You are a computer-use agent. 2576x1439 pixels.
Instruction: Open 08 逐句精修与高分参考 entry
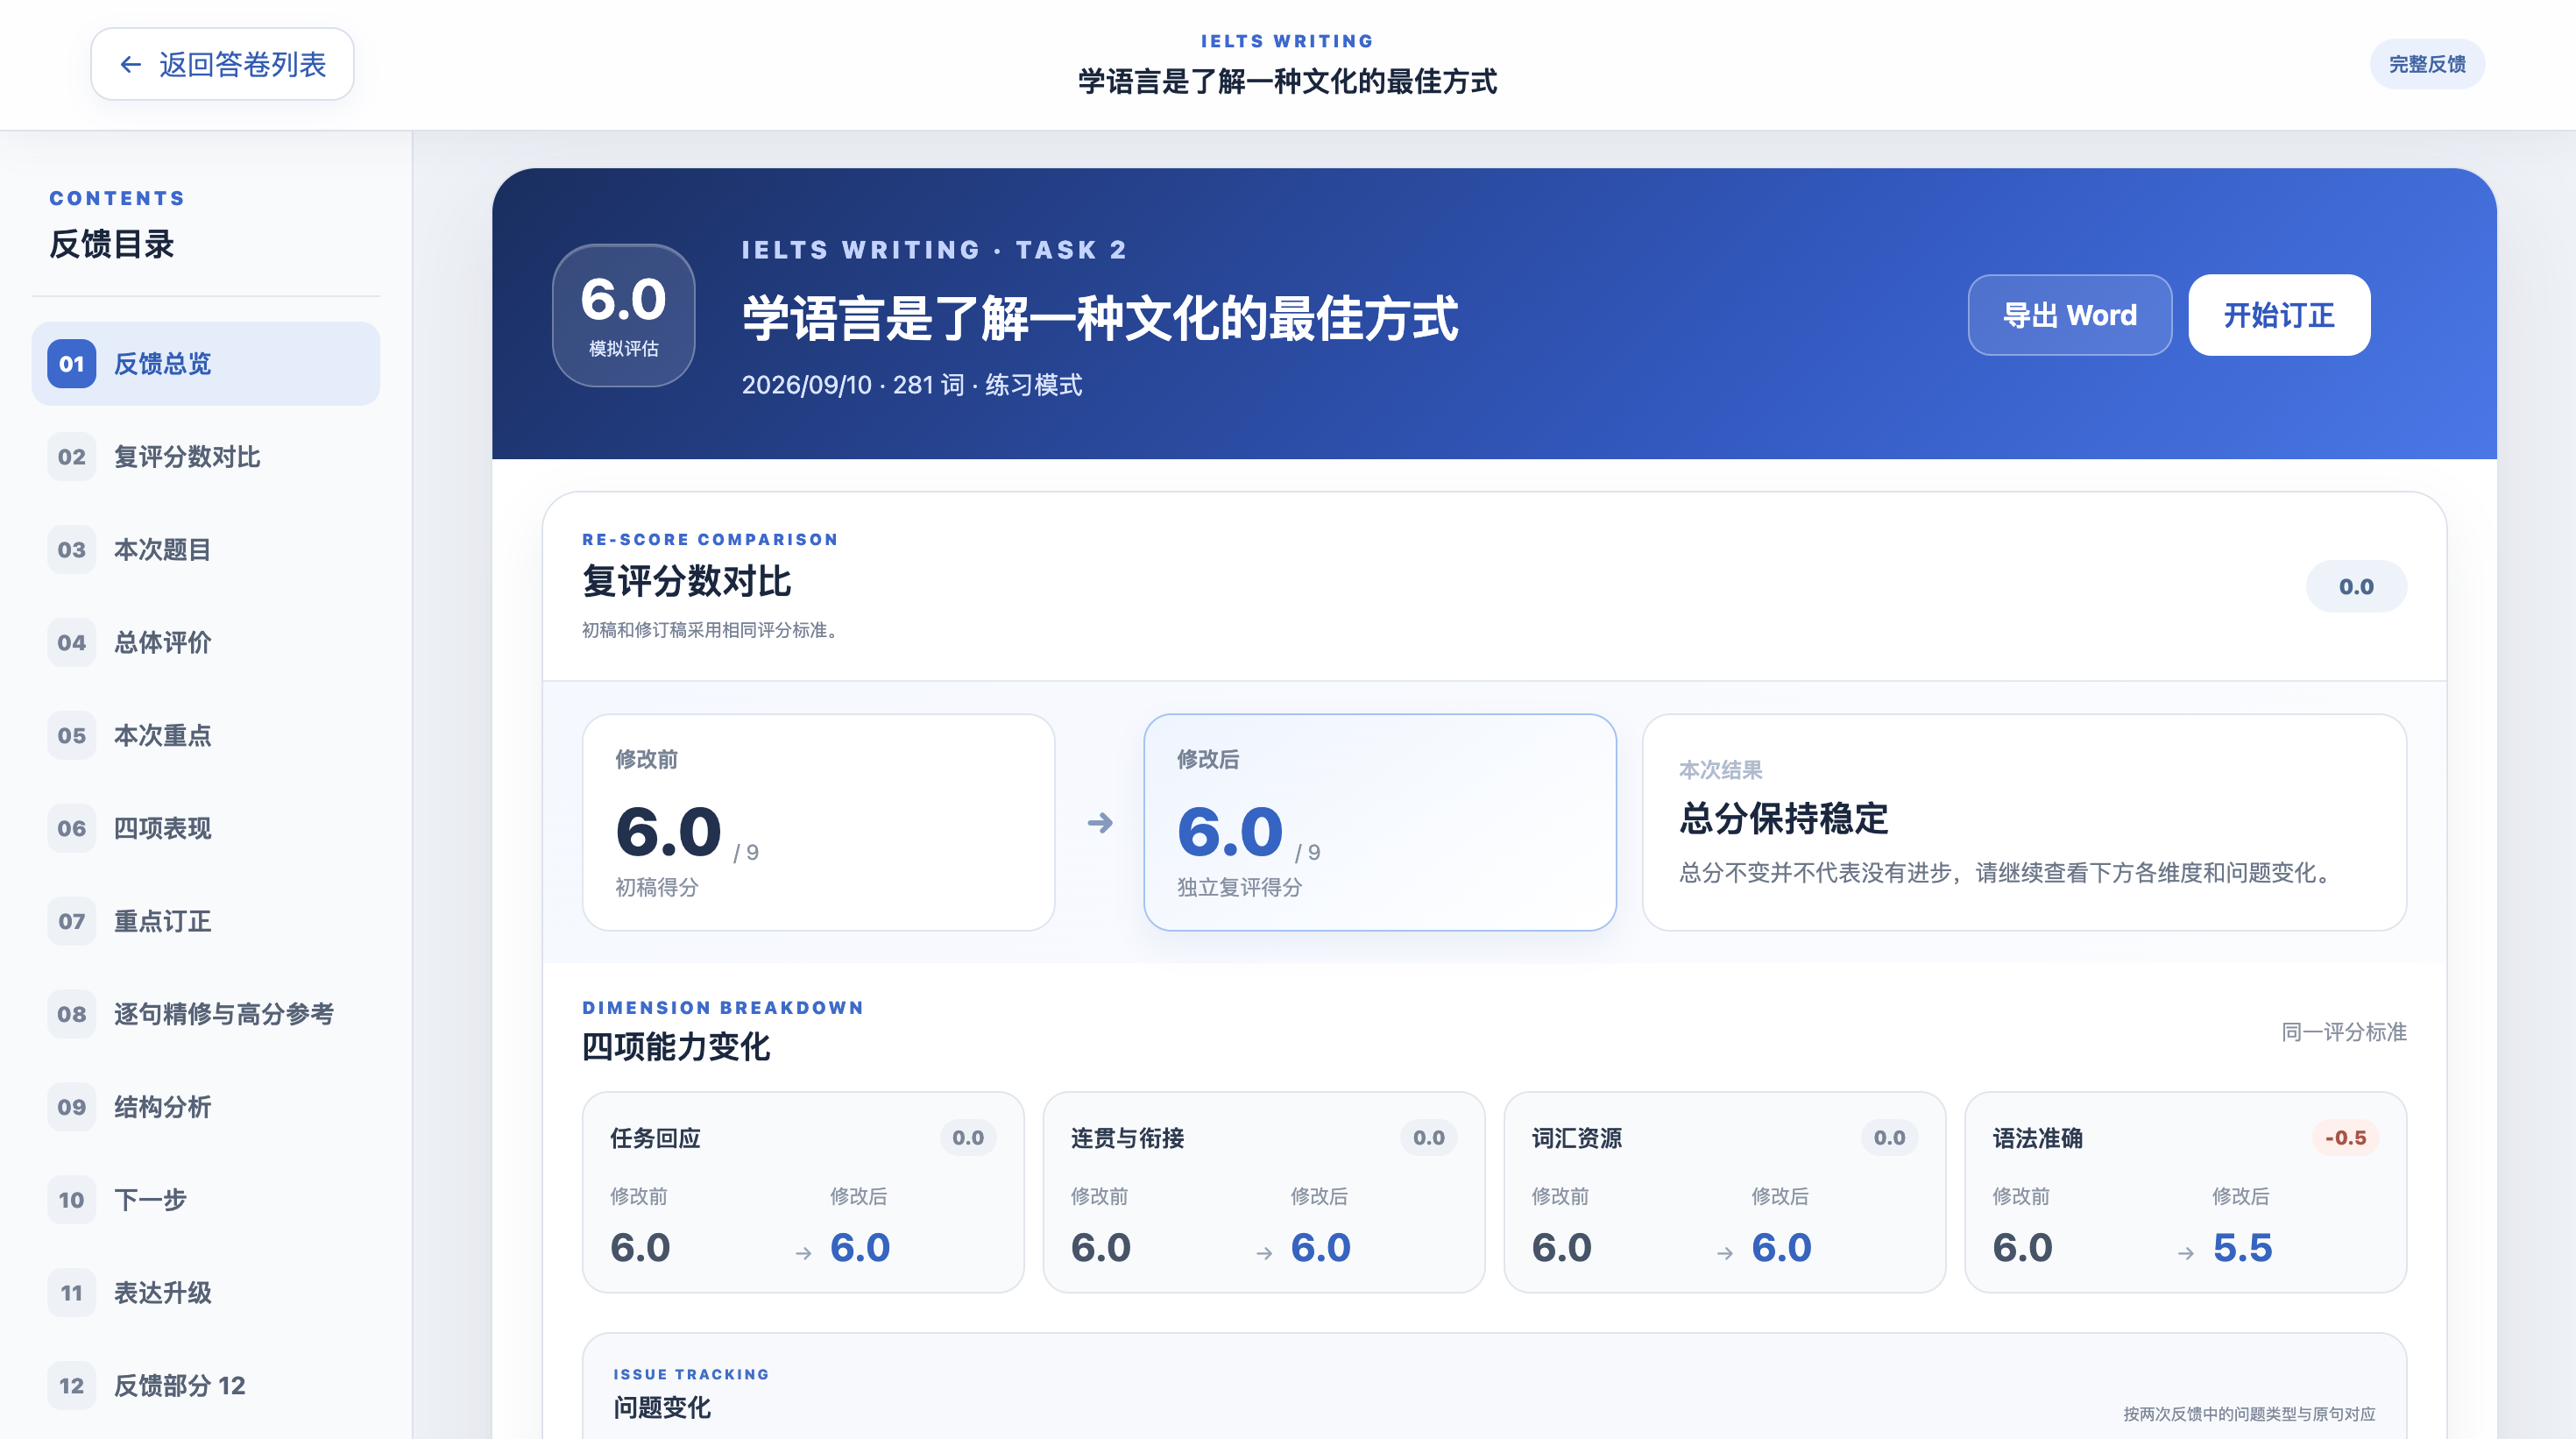tap(206, 1014)
